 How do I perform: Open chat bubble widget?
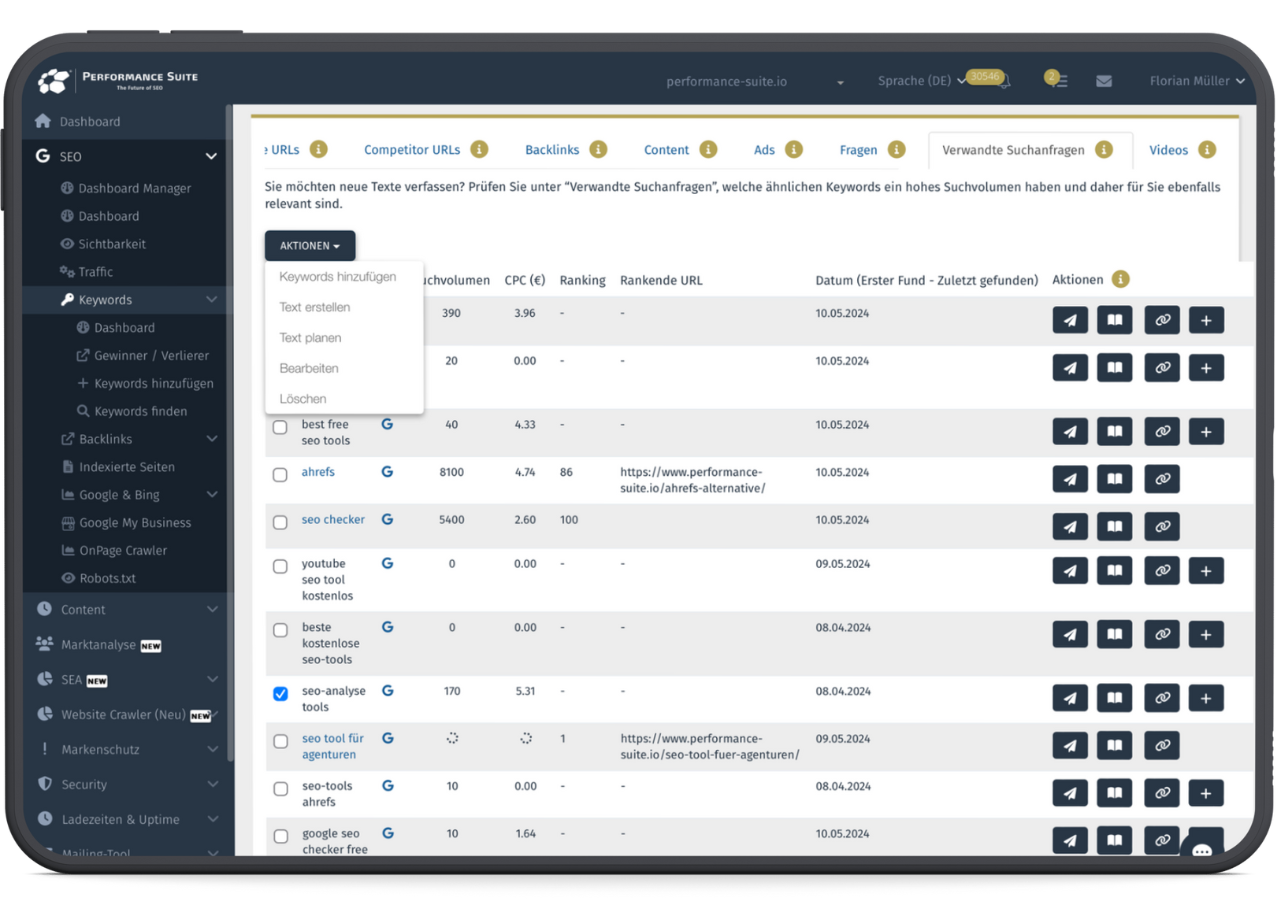(x=1202, y=851)
